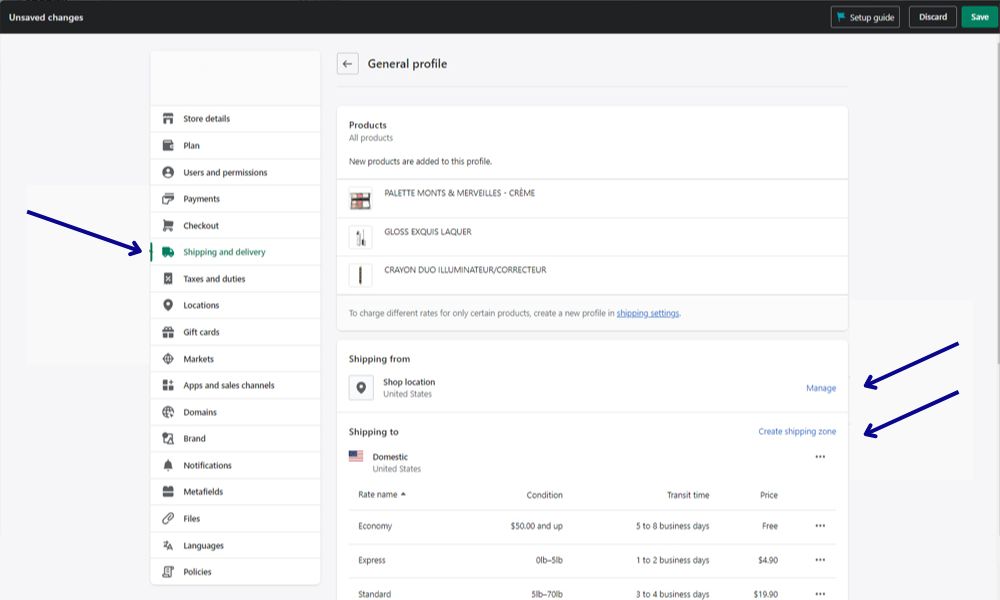Screen dimensions: 1000x600
Task: Click the Save button
Action: click(x=980, y=17)
